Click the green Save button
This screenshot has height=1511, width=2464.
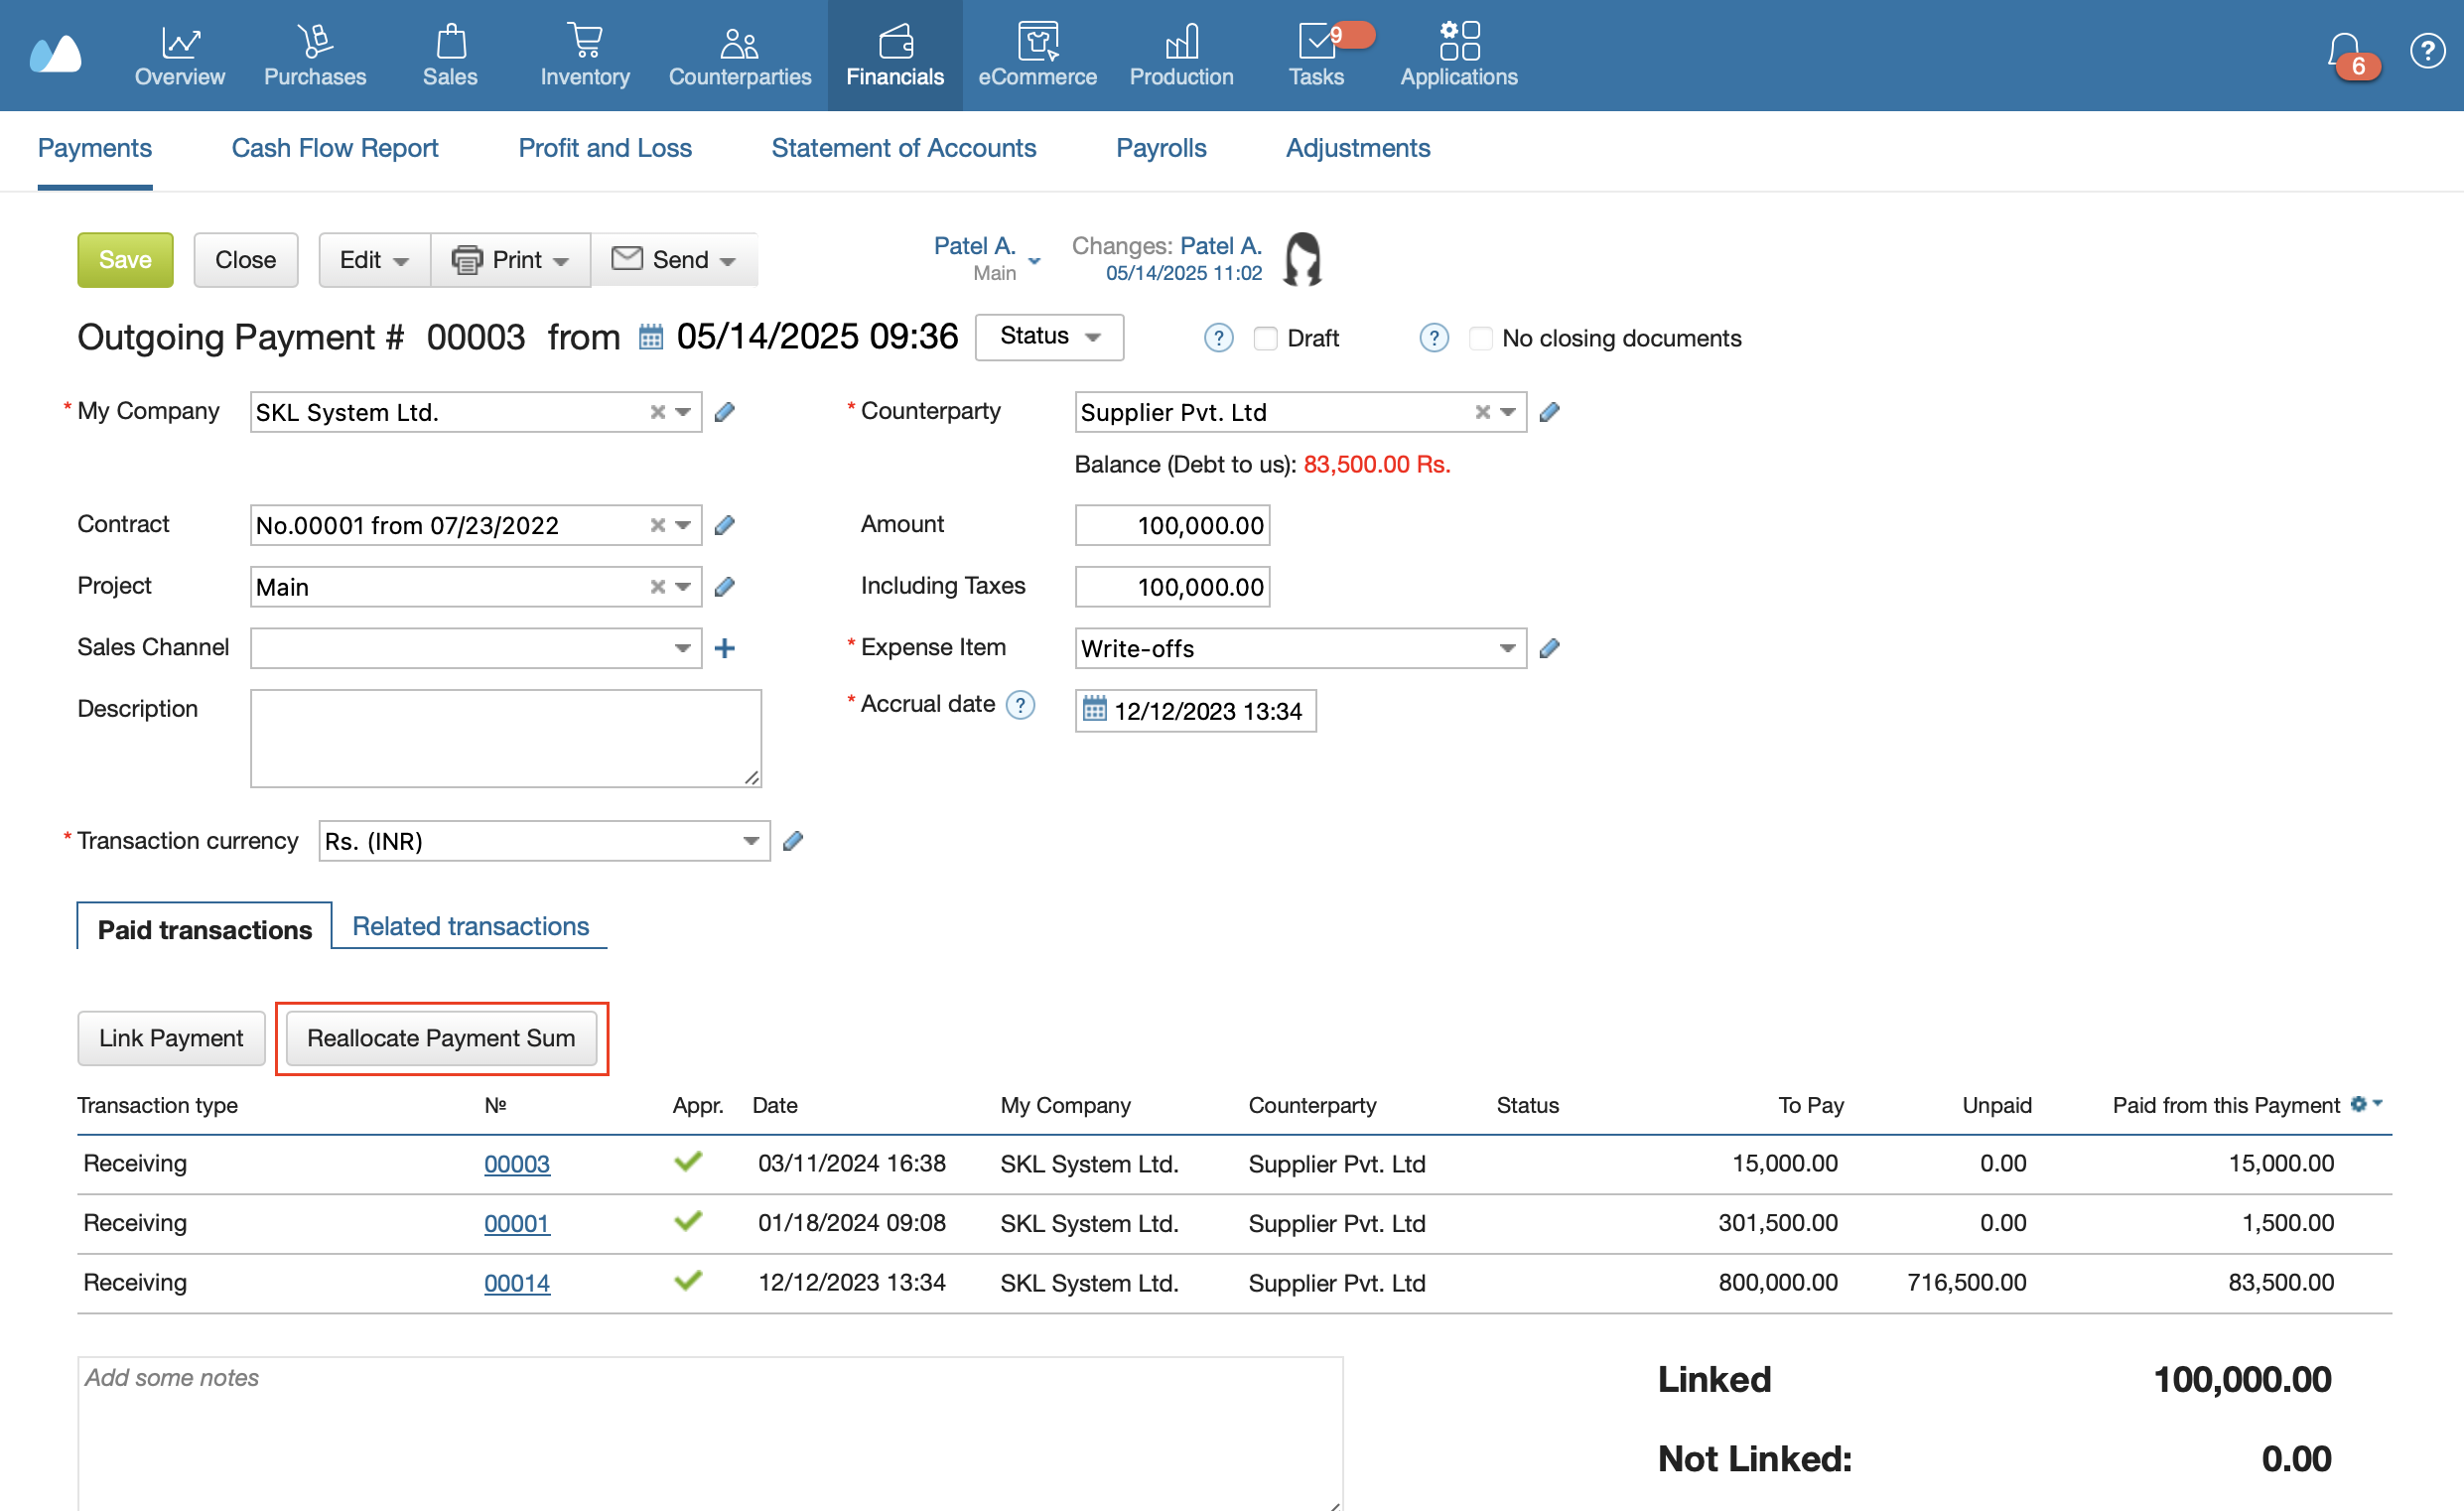click(x=125, y=260)
